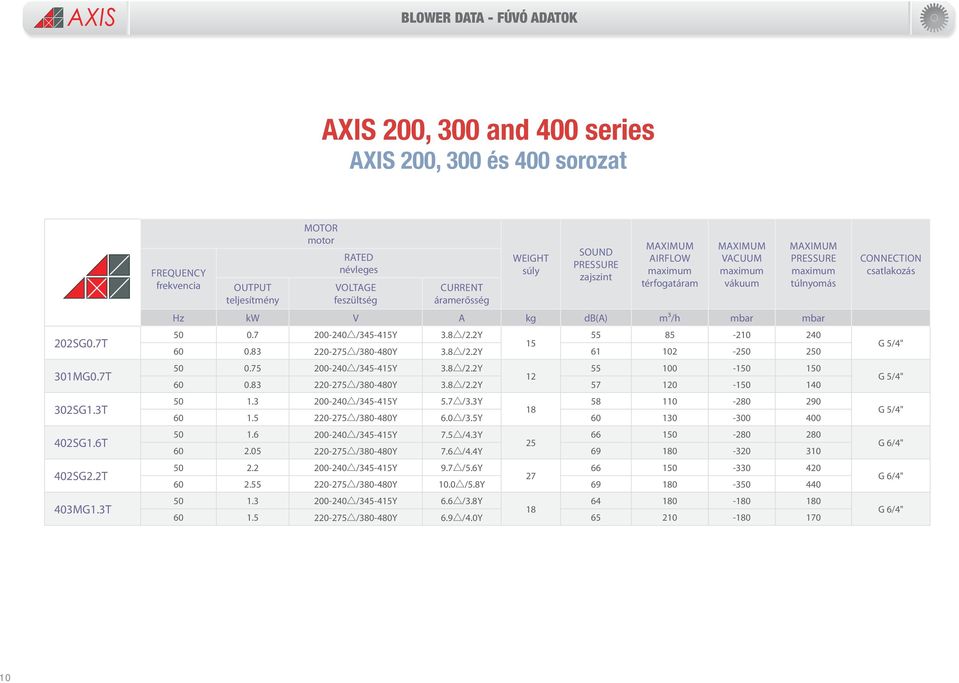Click the 0.75 kW output value
This screenshot has width=959, height=683.
tap(253, 368)
